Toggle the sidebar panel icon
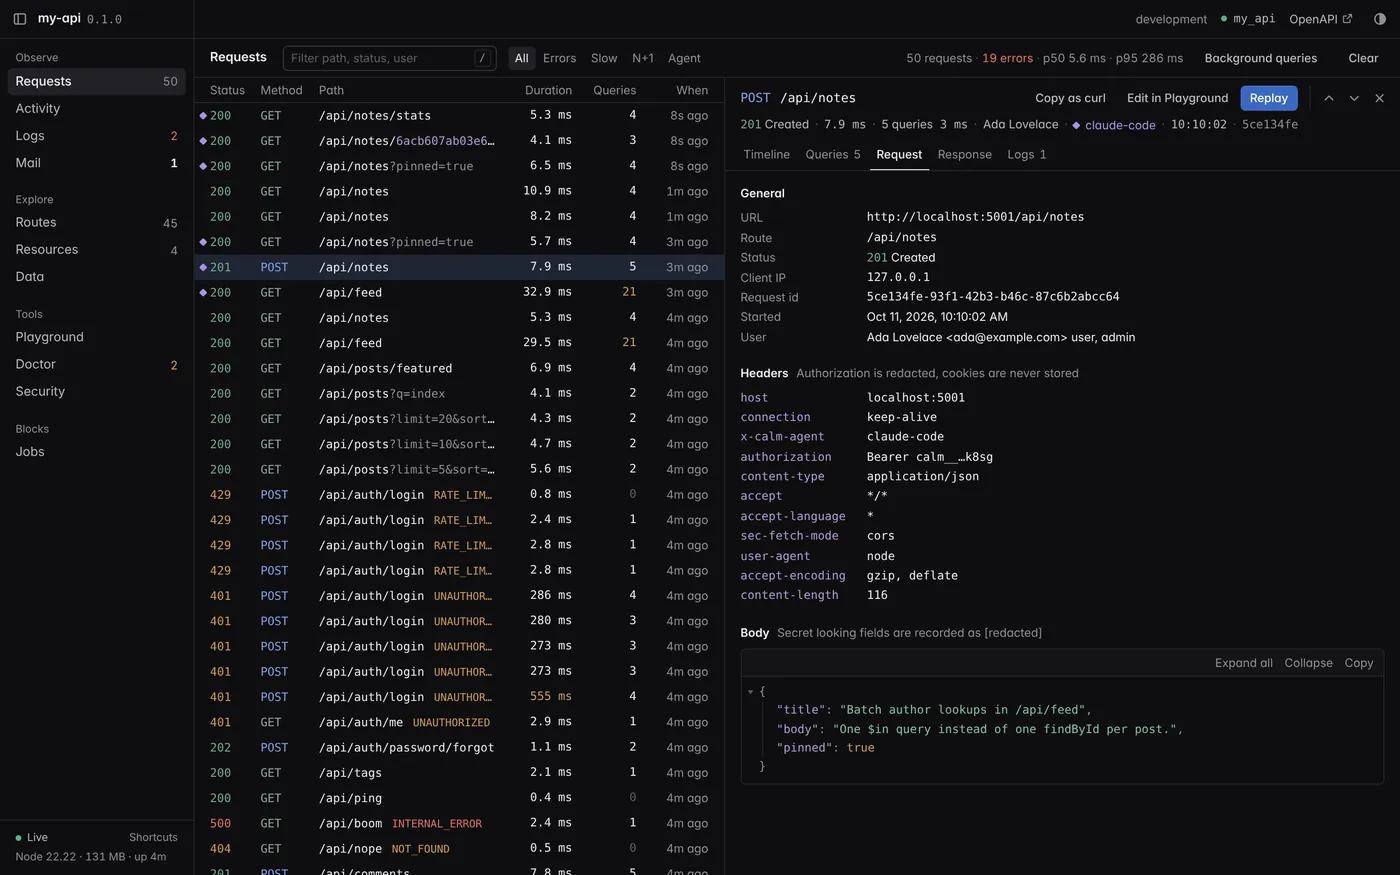 click(20, 19)
